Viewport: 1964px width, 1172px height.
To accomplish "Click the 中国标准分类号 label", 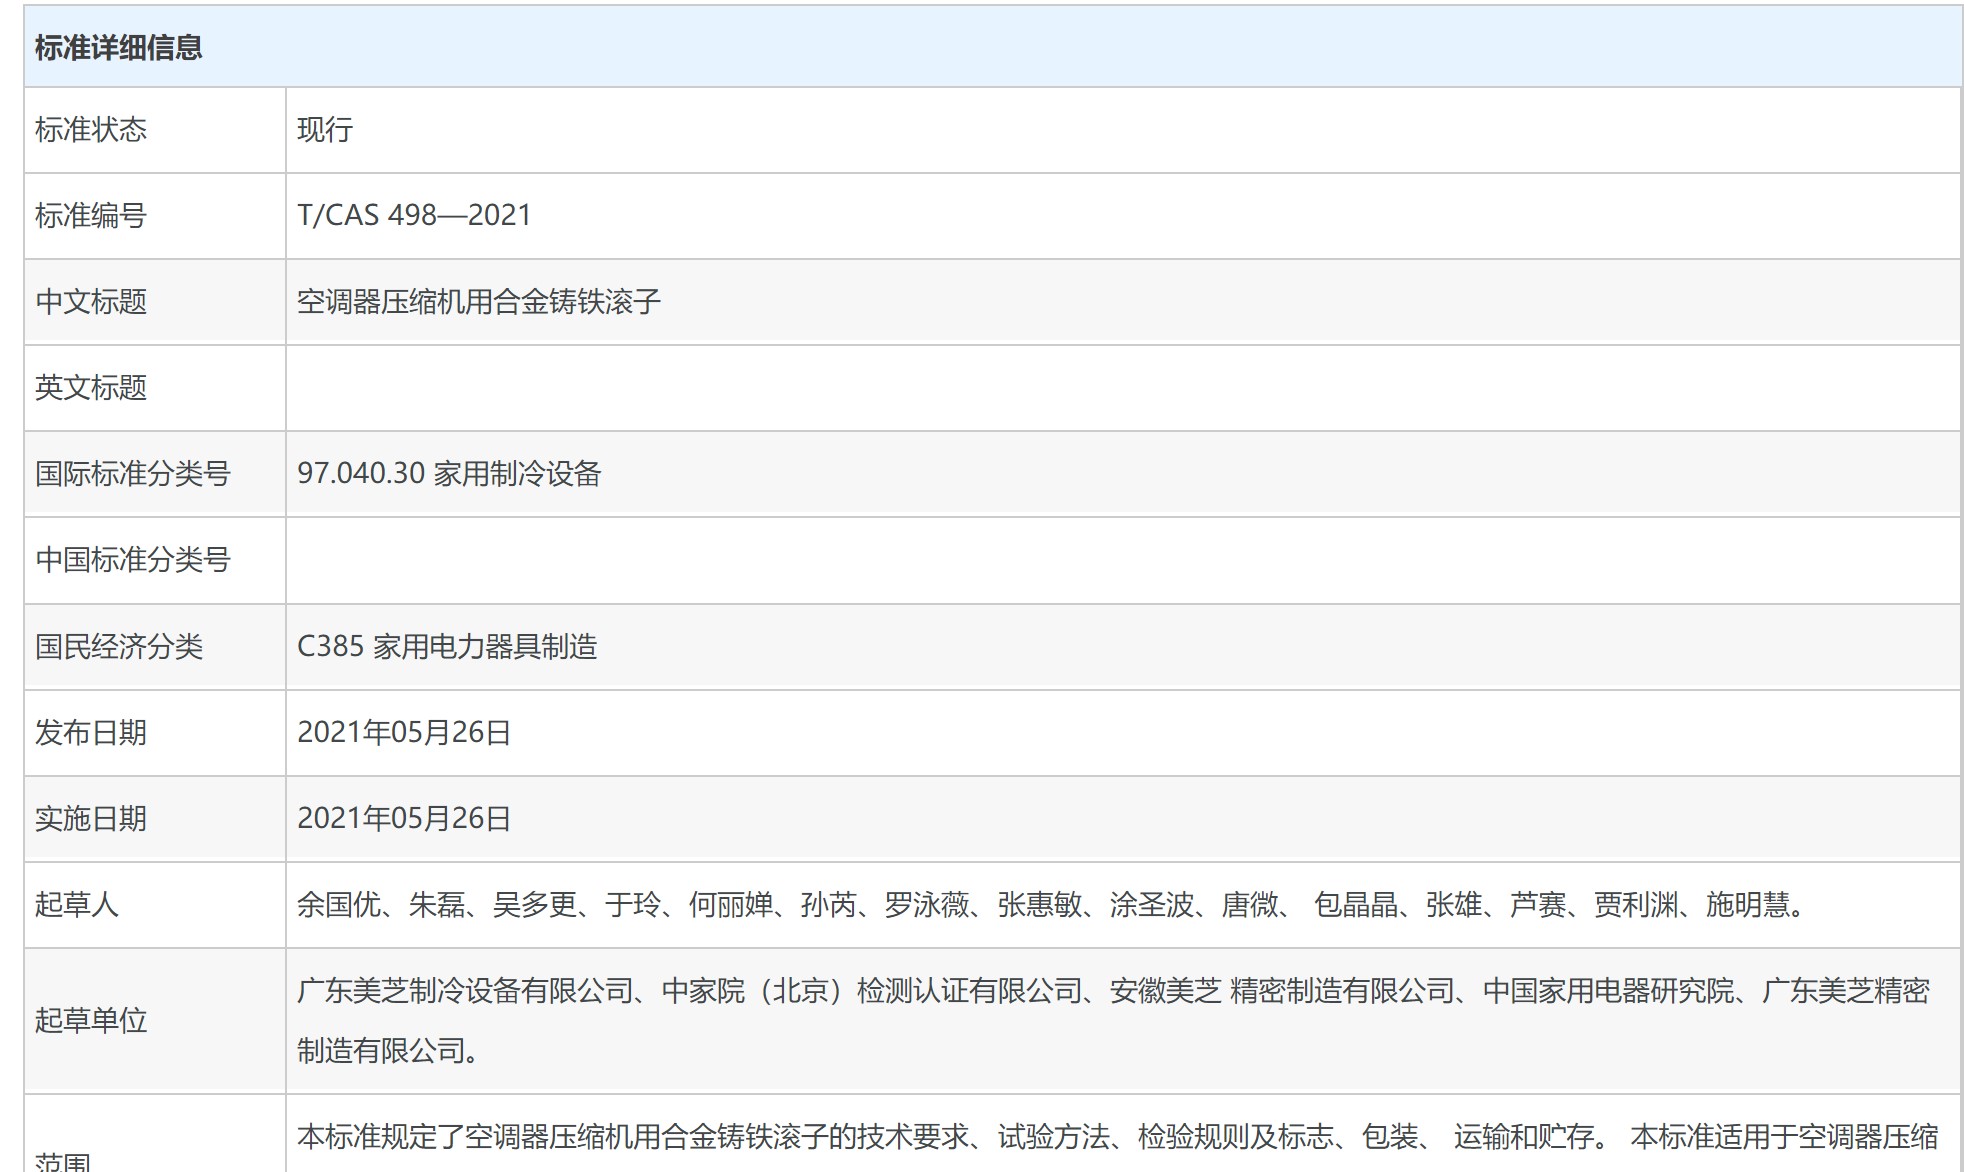I will pyautogui.click(x=133, y=560).
